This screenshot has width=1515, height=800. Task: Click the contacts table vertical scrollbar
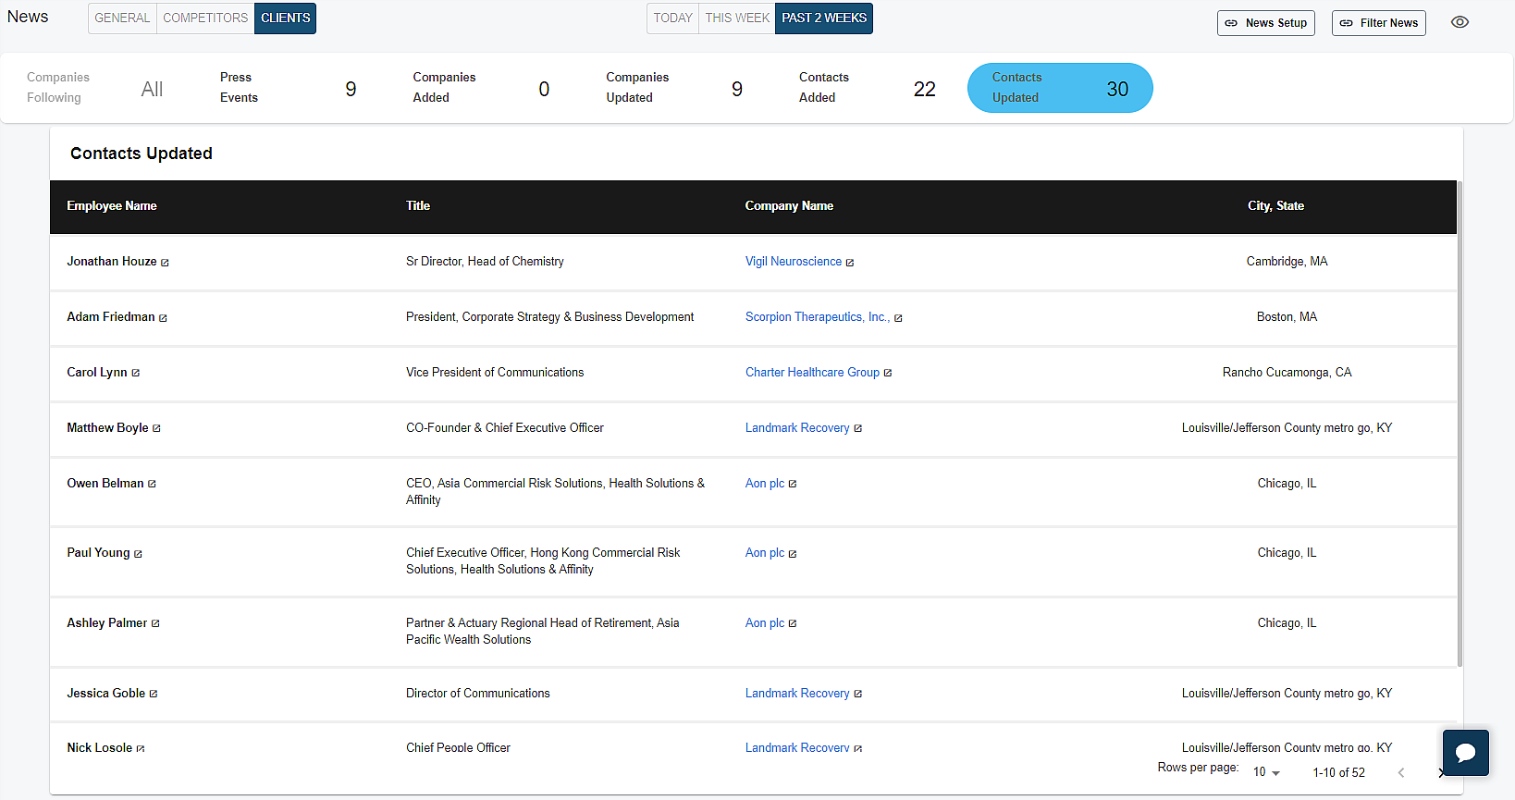[x=1460, y=424]
